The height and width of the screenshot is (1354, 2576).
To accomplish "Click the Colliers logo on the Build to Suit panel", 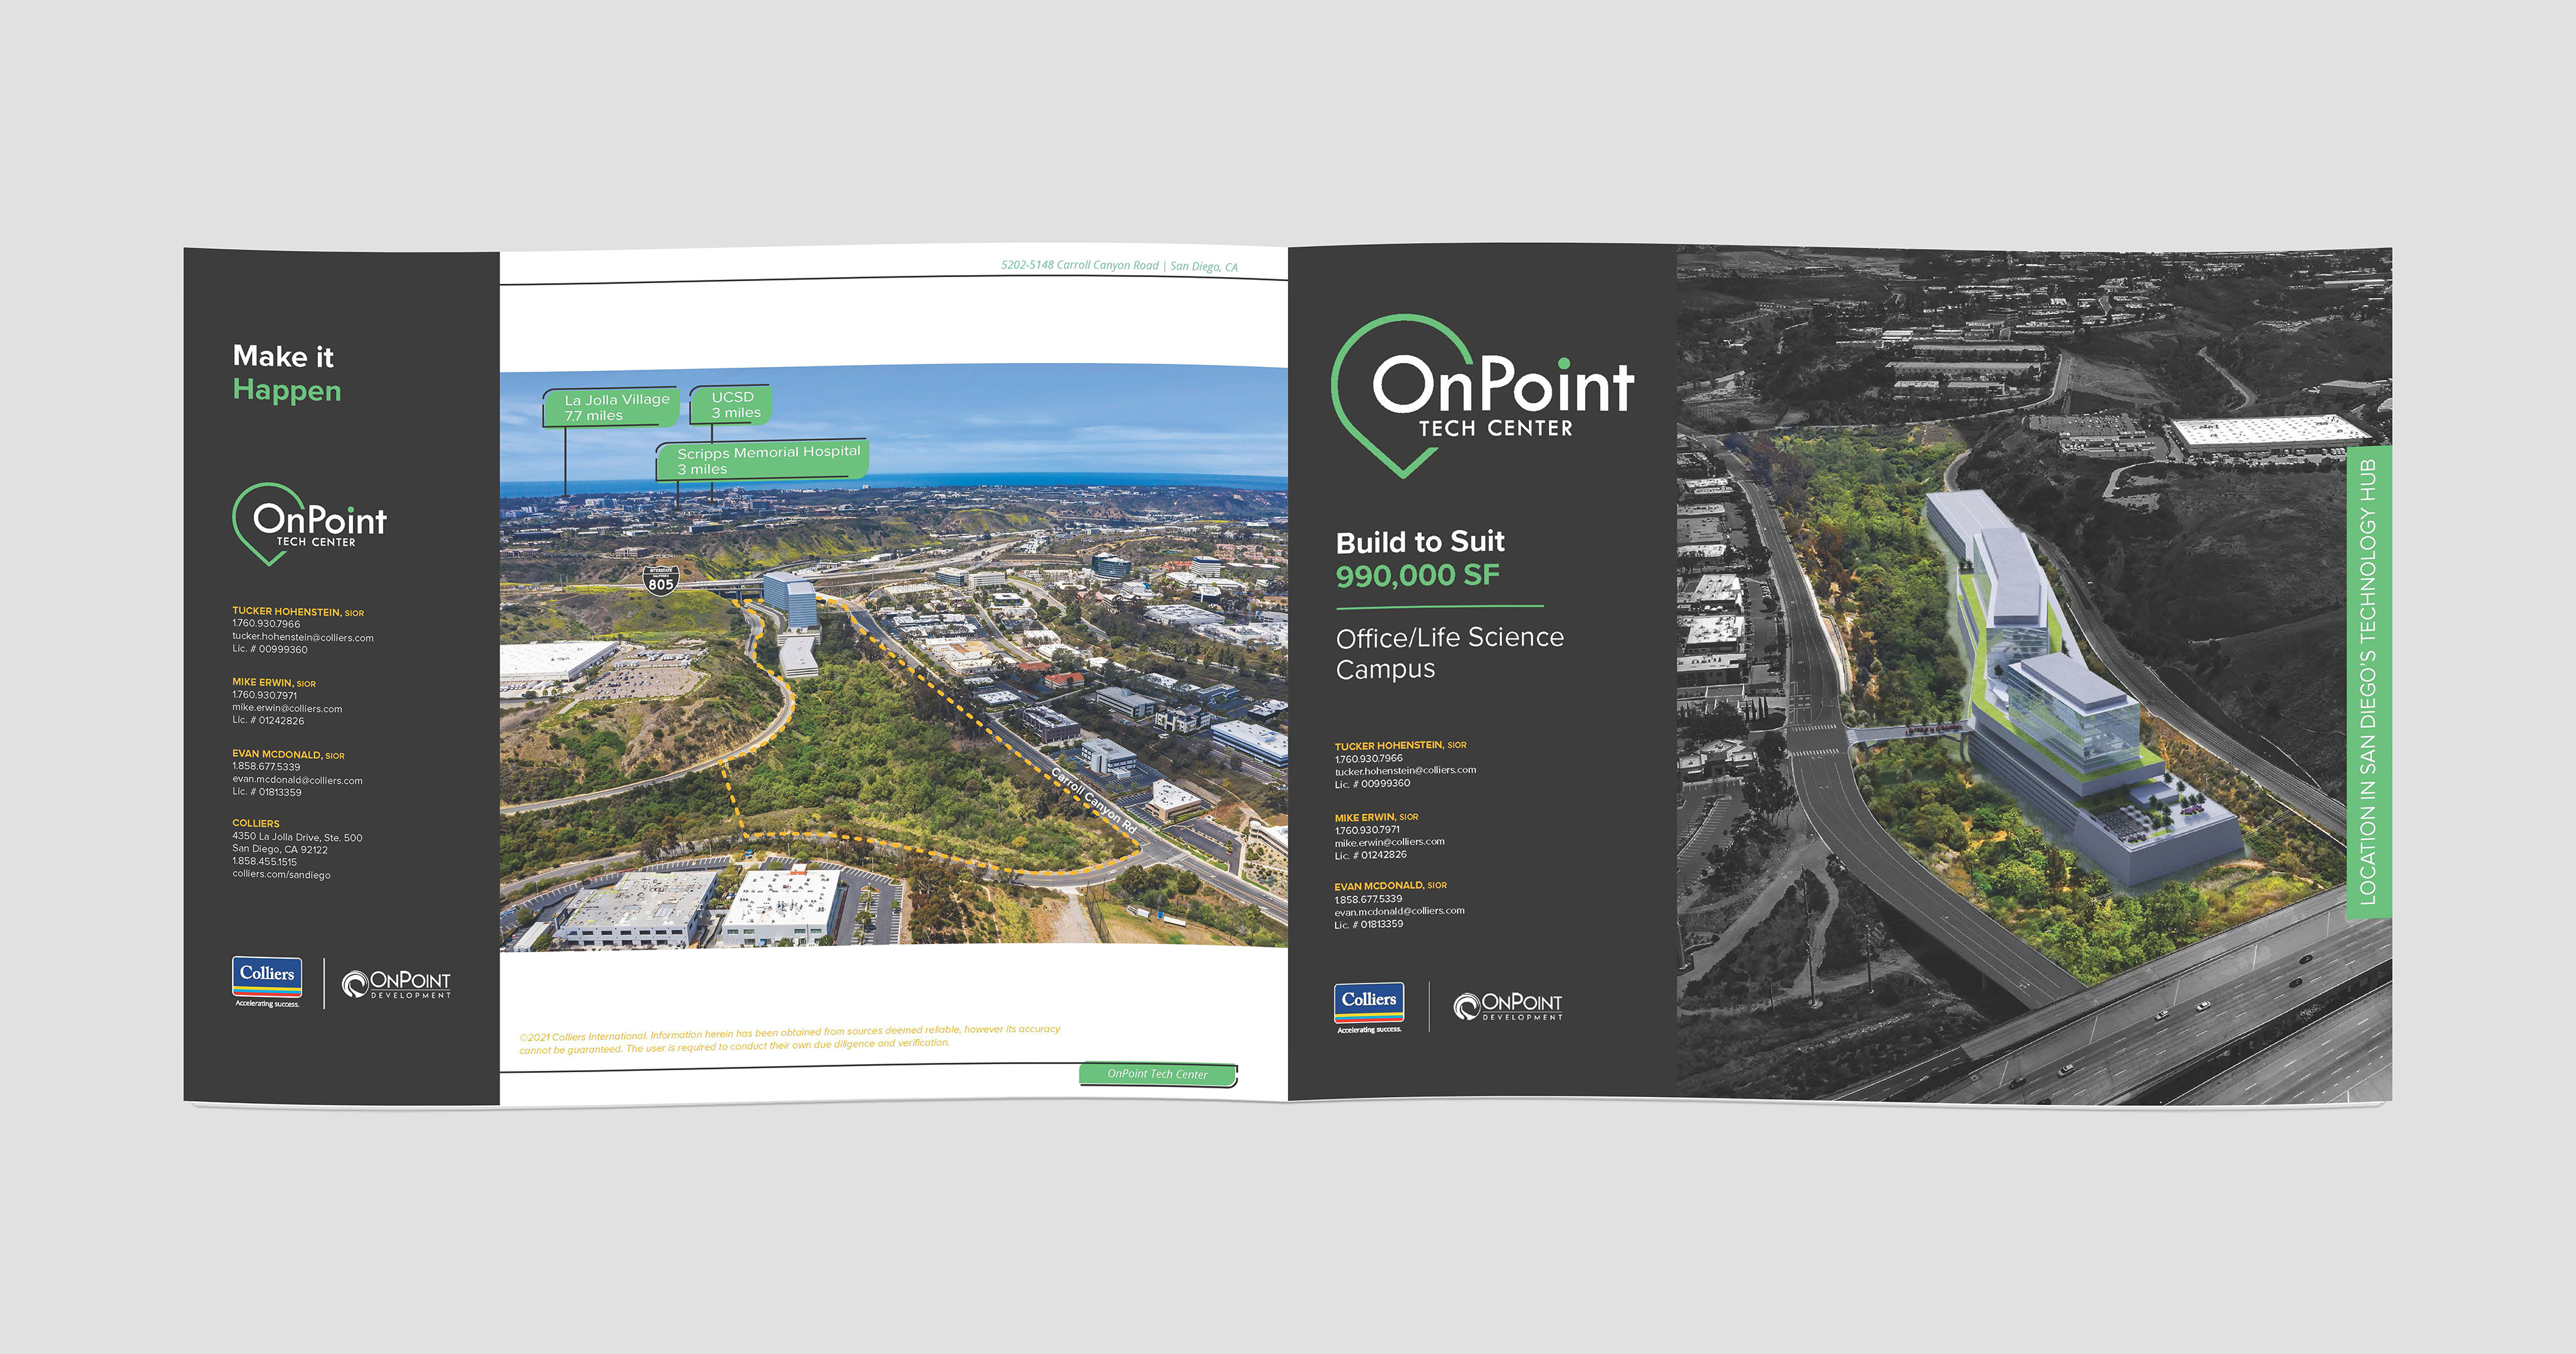I will pyautogui.click(x=1369, y=1008).
